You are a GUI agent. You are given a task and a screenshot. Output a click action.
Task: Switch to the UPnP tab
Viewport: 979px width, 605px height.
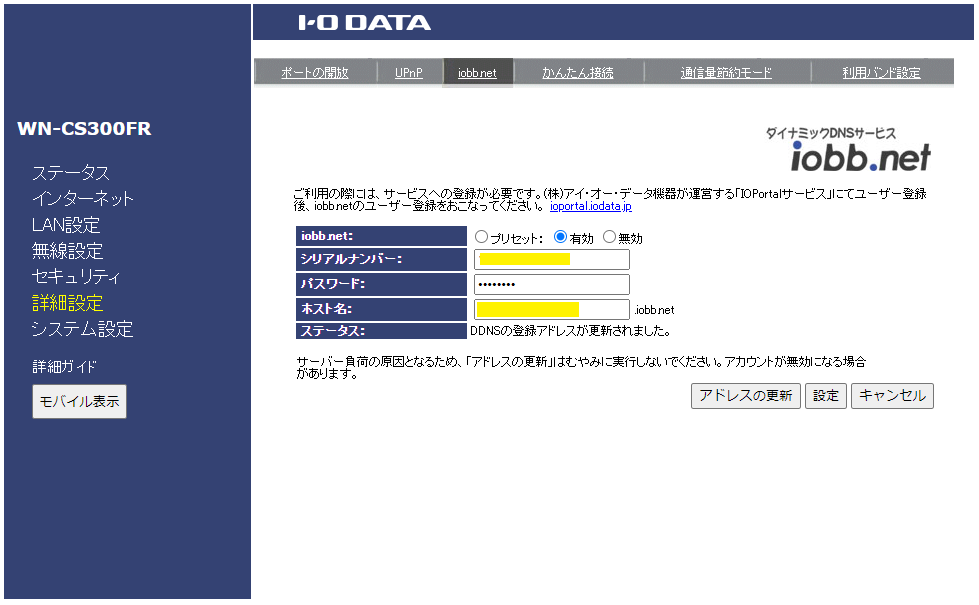(x=408, y=72)
